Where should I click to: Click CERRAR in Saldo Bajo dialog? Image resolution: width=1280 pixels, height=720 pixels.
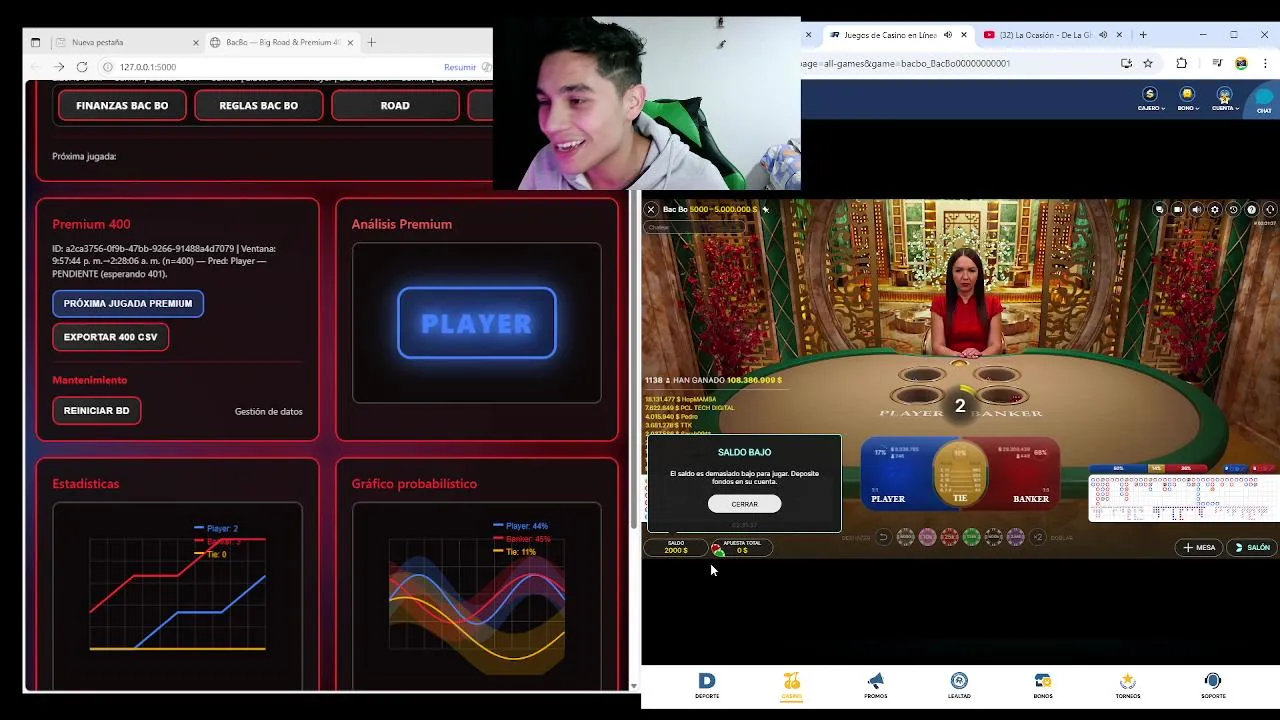745,504
